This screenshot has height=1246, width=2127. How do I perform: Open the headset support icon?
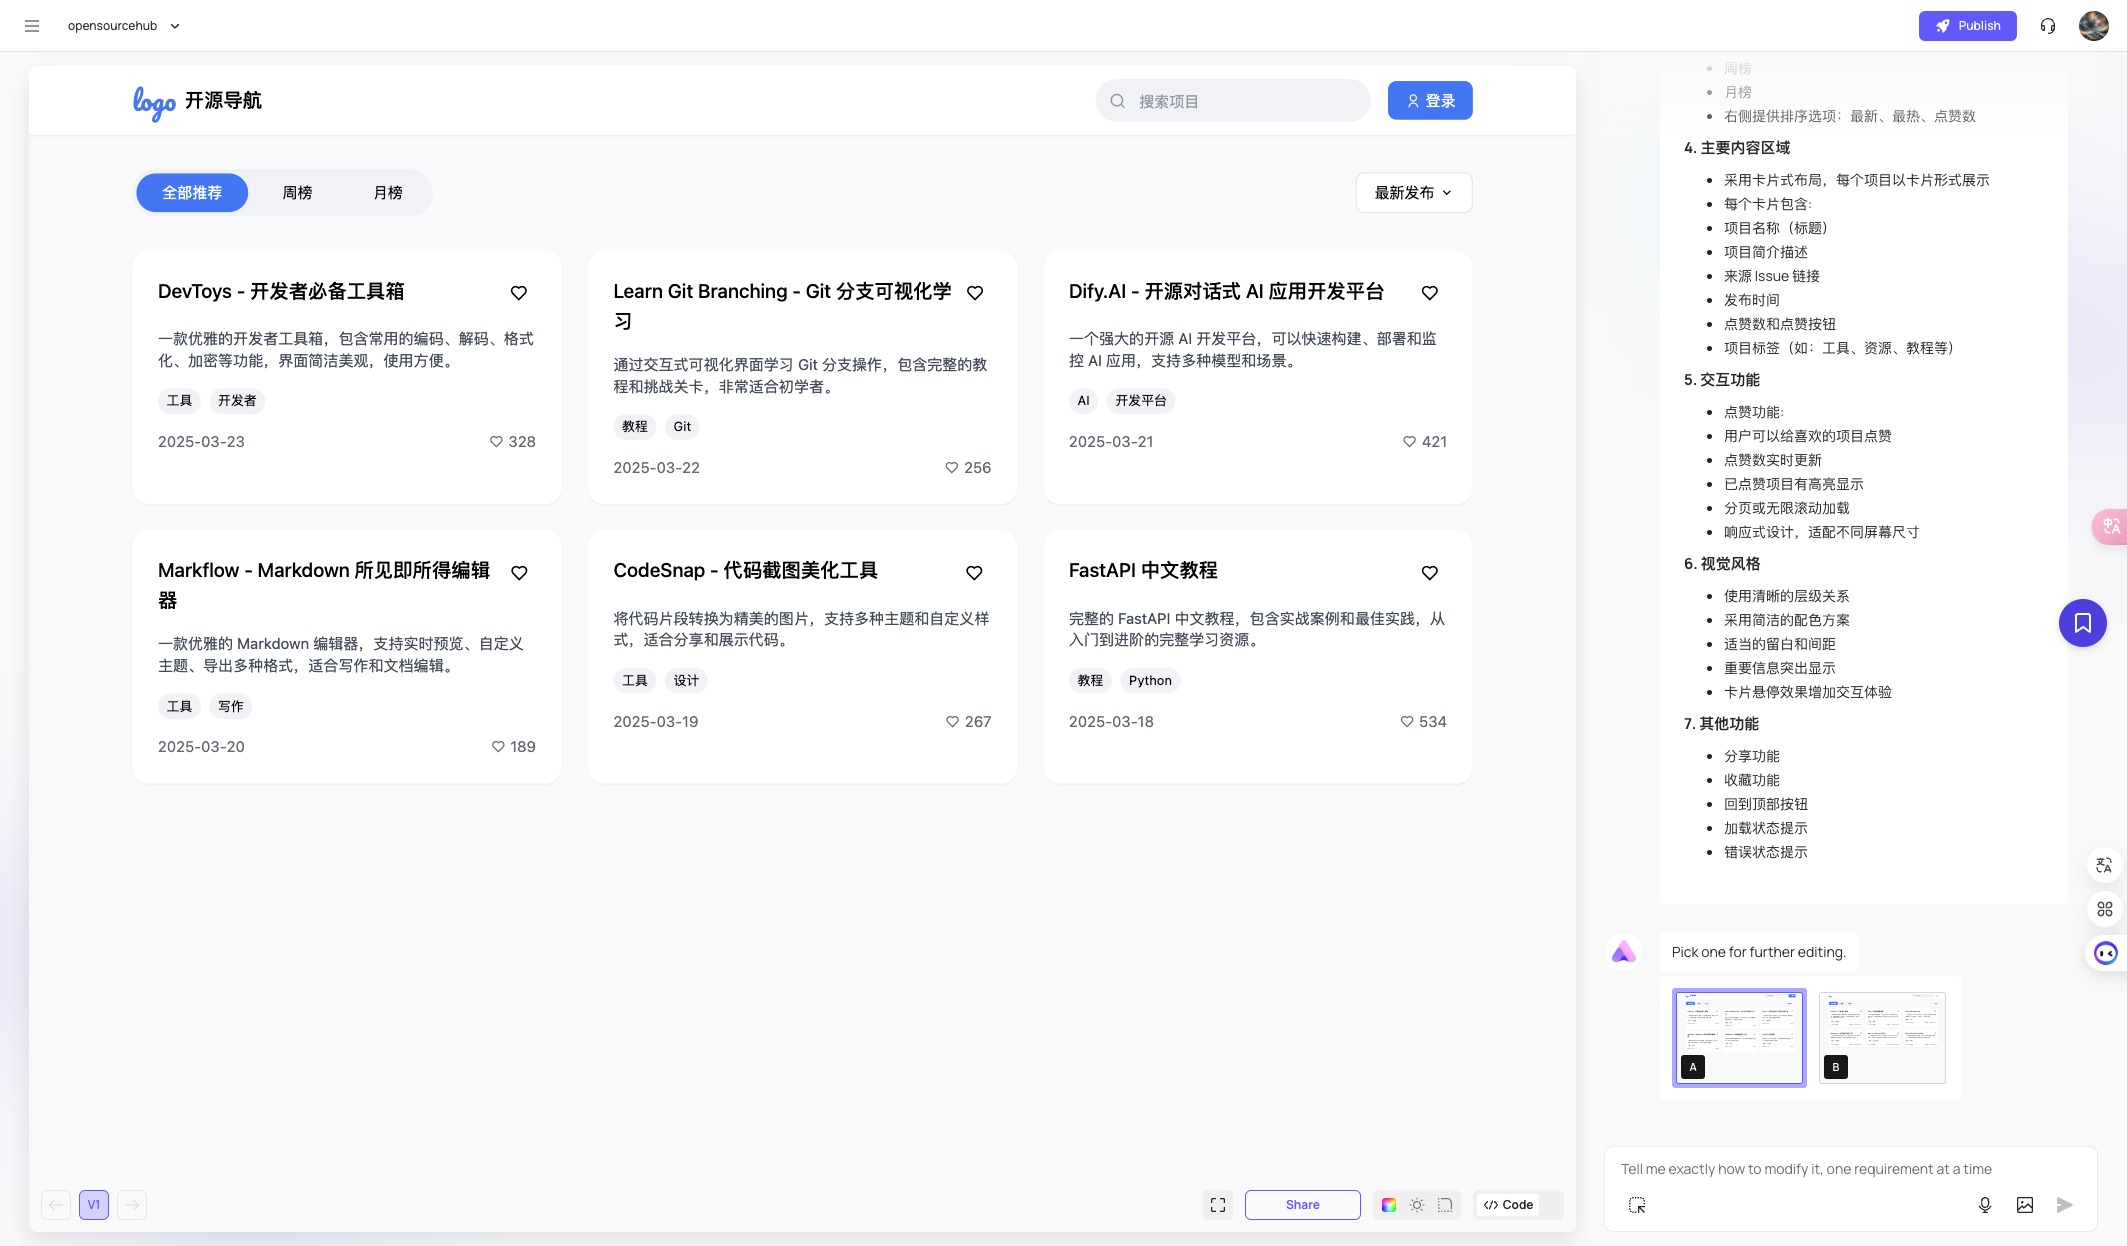[x=2047, y=26]
